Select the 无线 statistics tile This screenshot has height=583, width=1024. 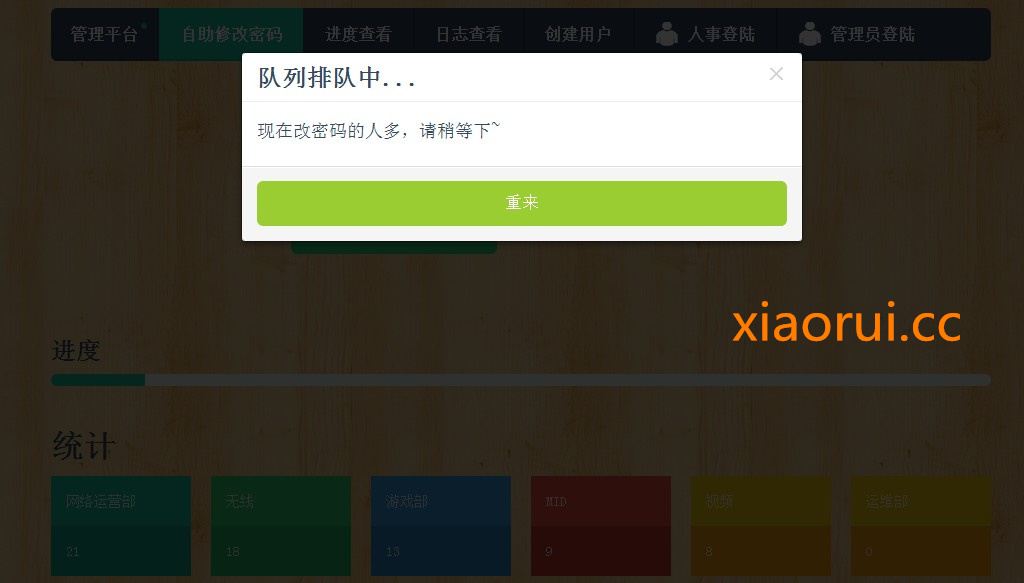tap(281, 526)
